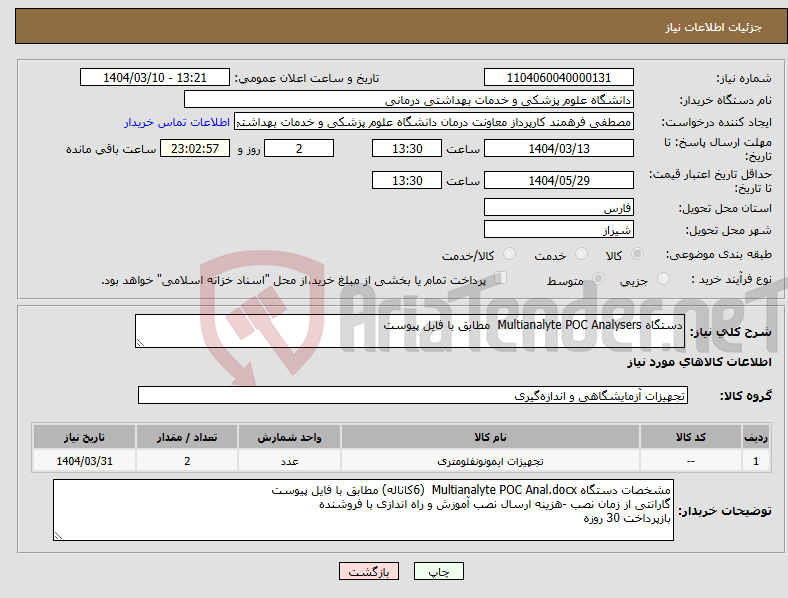Click the announcement date field 1404/03/10 - 13:21
Image resolution: width=788 pixels, height=598 pixels.
pyautogui.click(x=155, y=77)
